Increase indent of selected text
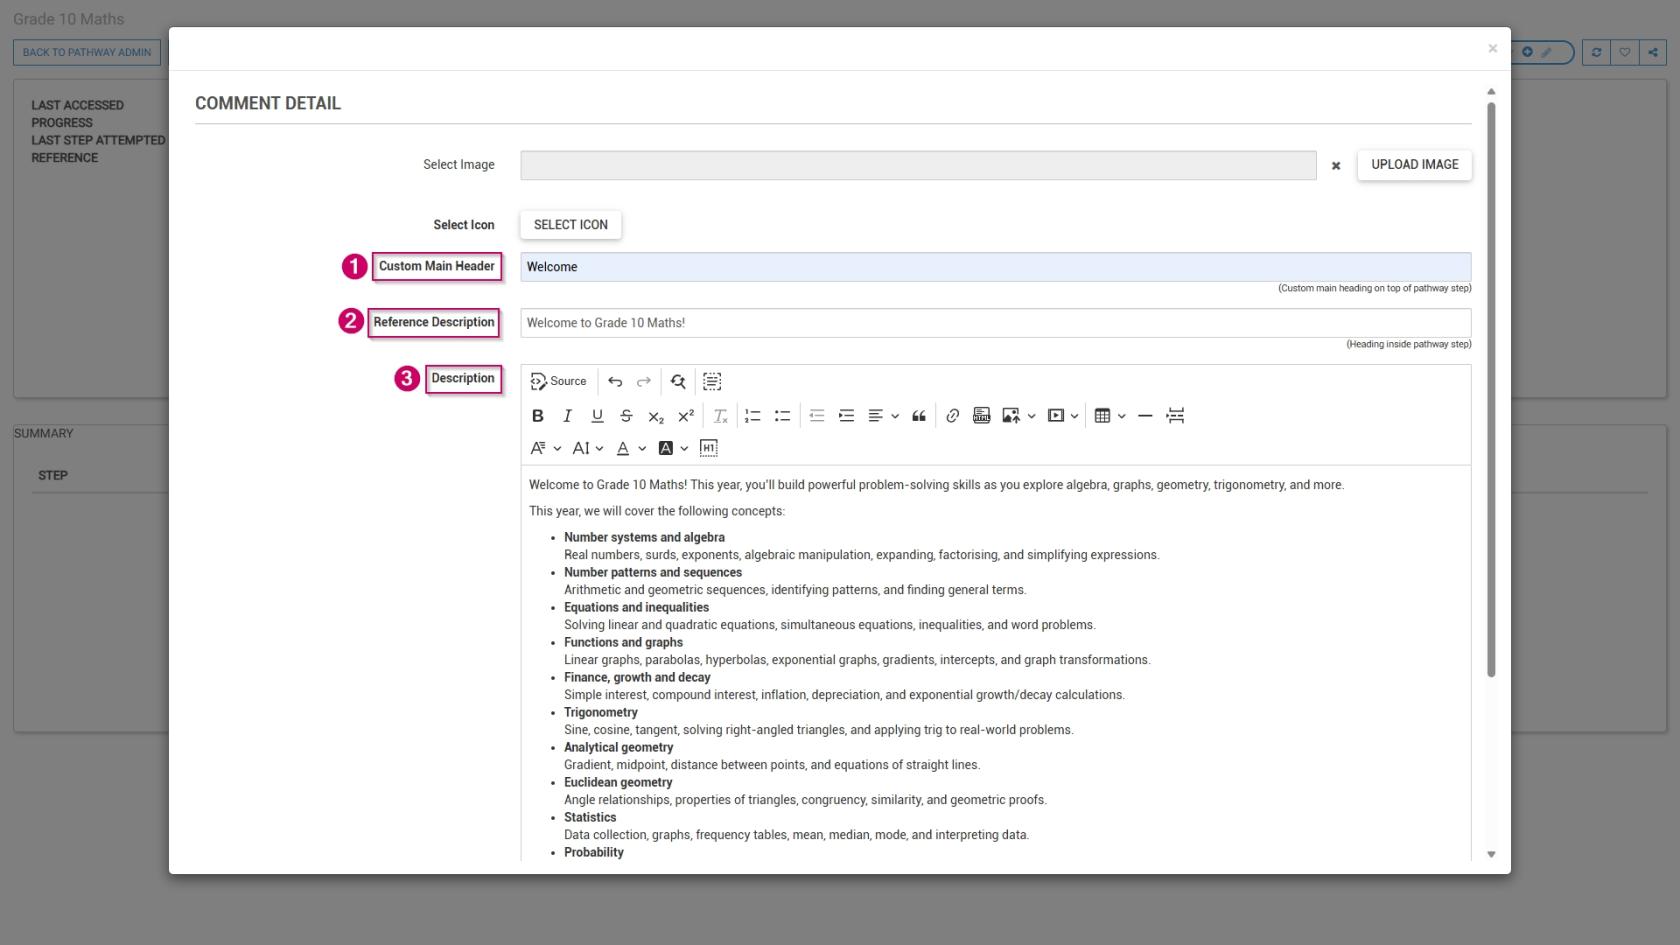 847,416
